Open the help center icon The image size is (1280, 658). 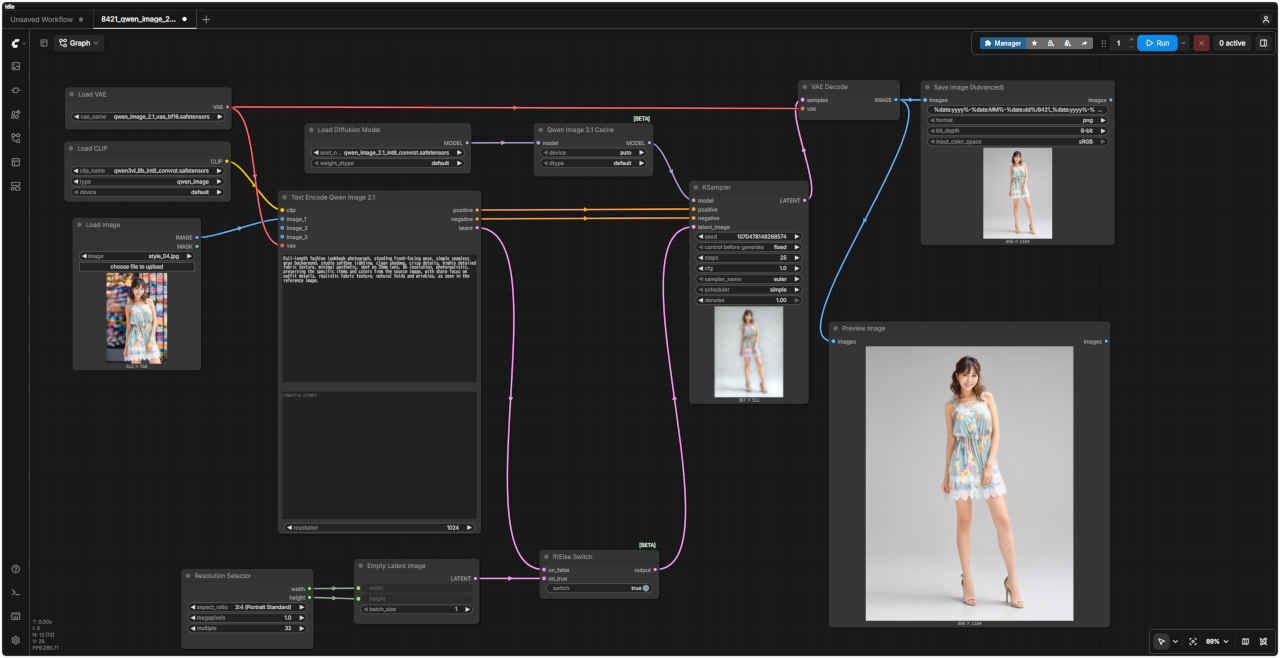(16, 569)
